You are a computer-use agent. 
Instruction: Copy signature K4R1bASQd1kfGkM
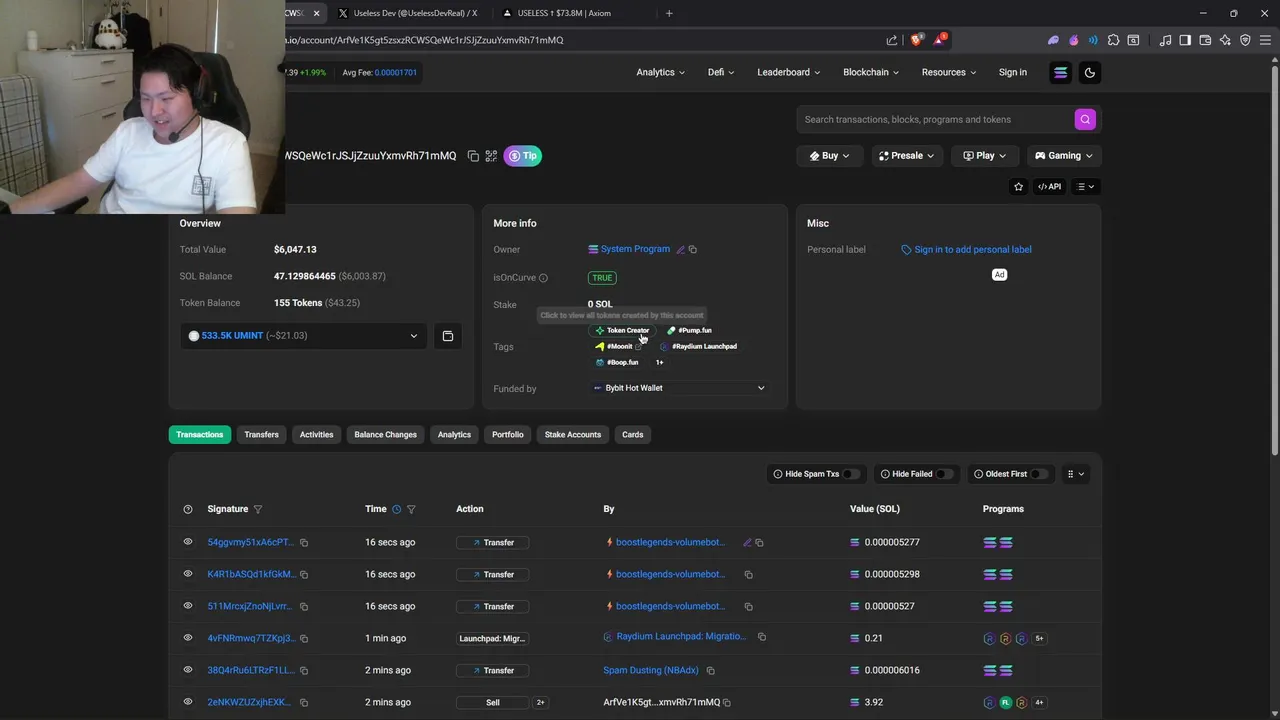(x=304, y=574)
